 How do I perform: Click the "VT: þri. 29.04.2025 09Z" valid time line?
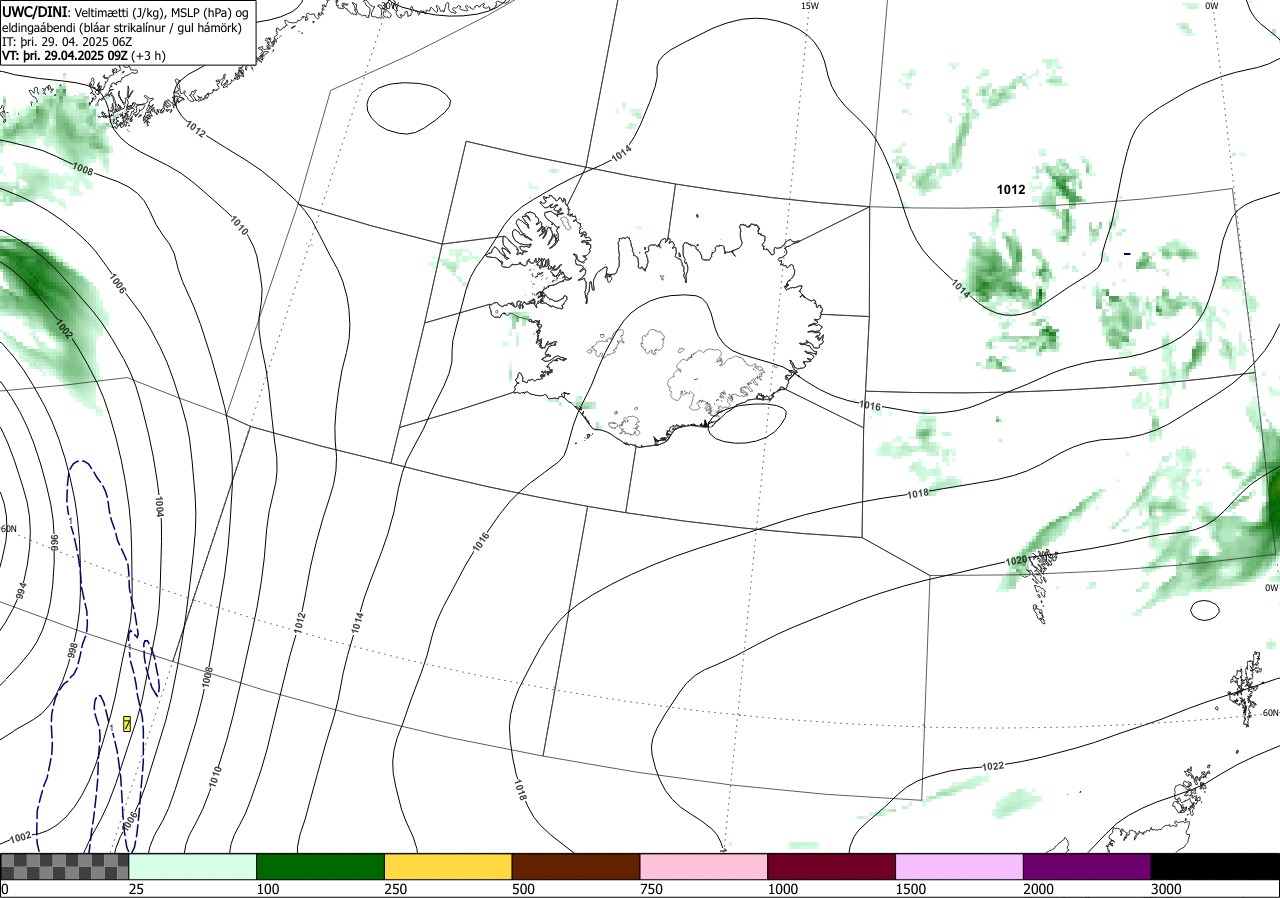[65, 56]
